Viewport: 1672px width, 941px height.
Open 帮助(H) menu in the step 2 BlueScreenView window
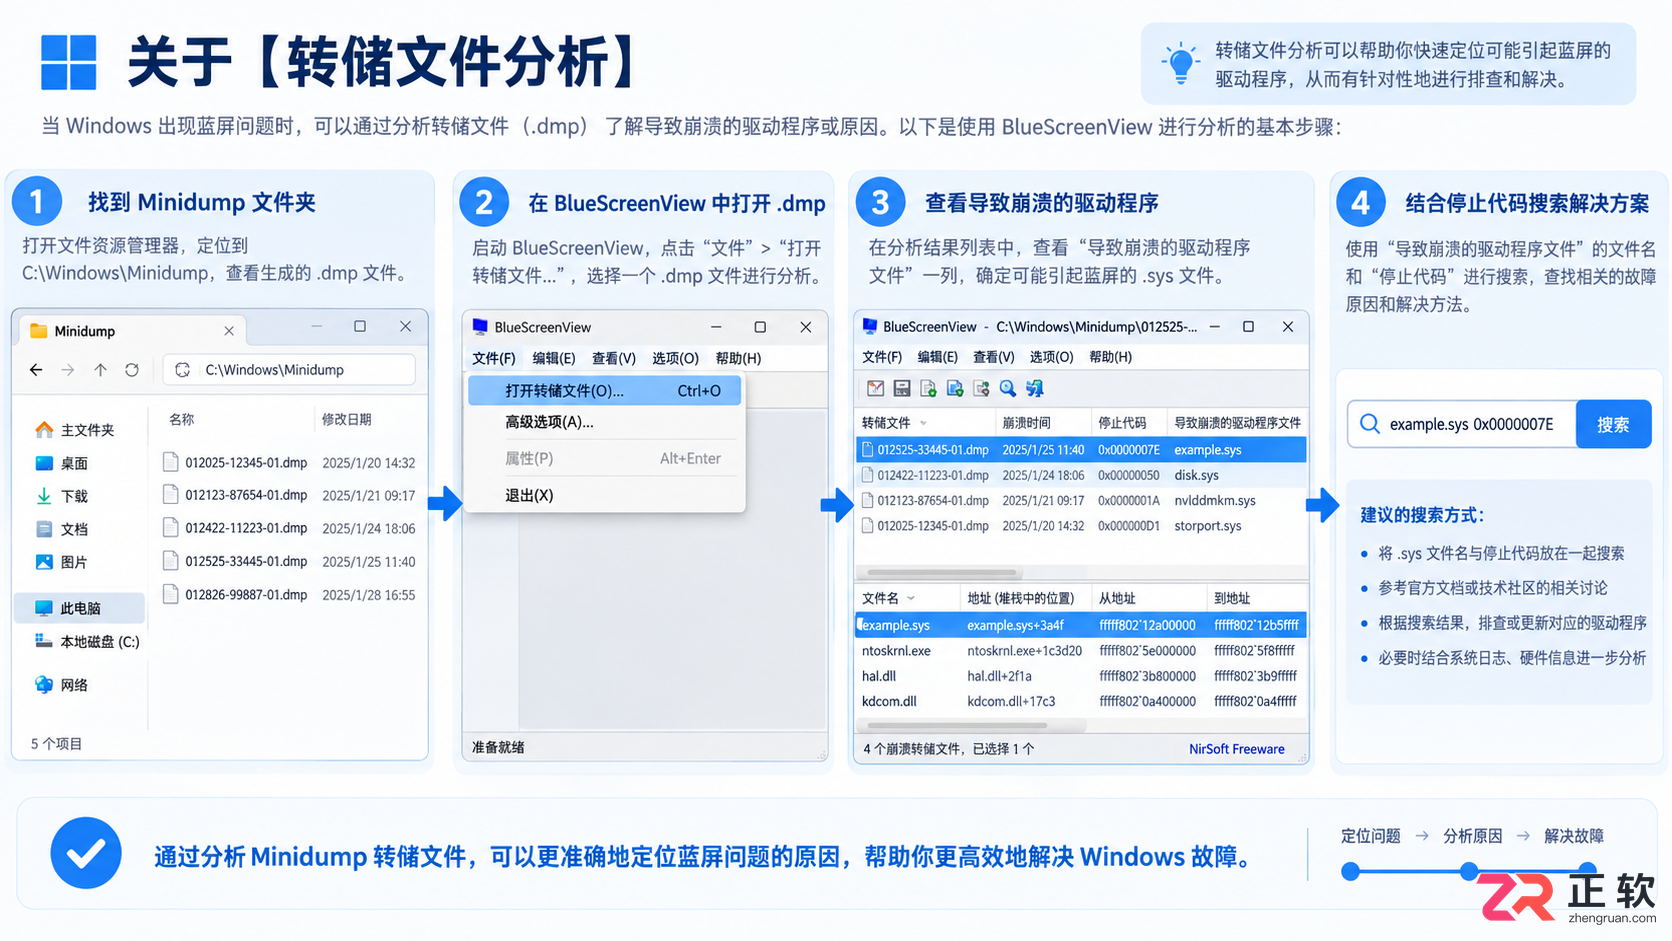[739, 358]
